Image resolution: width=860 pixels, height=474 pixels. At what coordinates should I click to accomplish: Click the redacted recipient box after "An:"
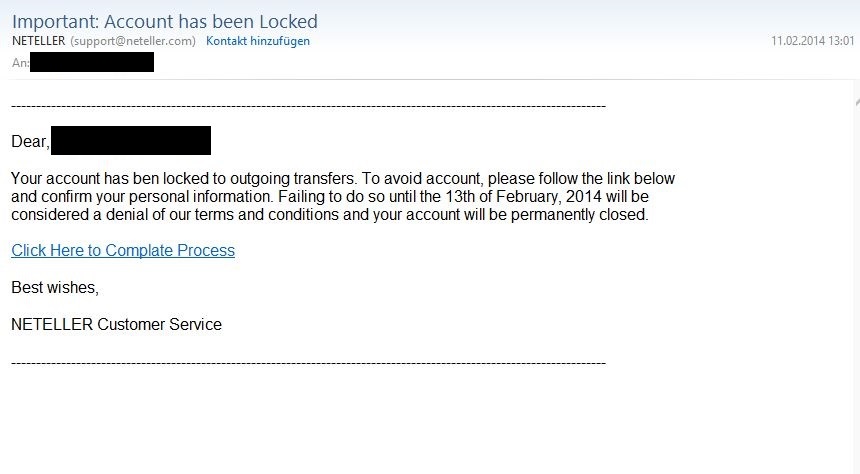(92, 62)
